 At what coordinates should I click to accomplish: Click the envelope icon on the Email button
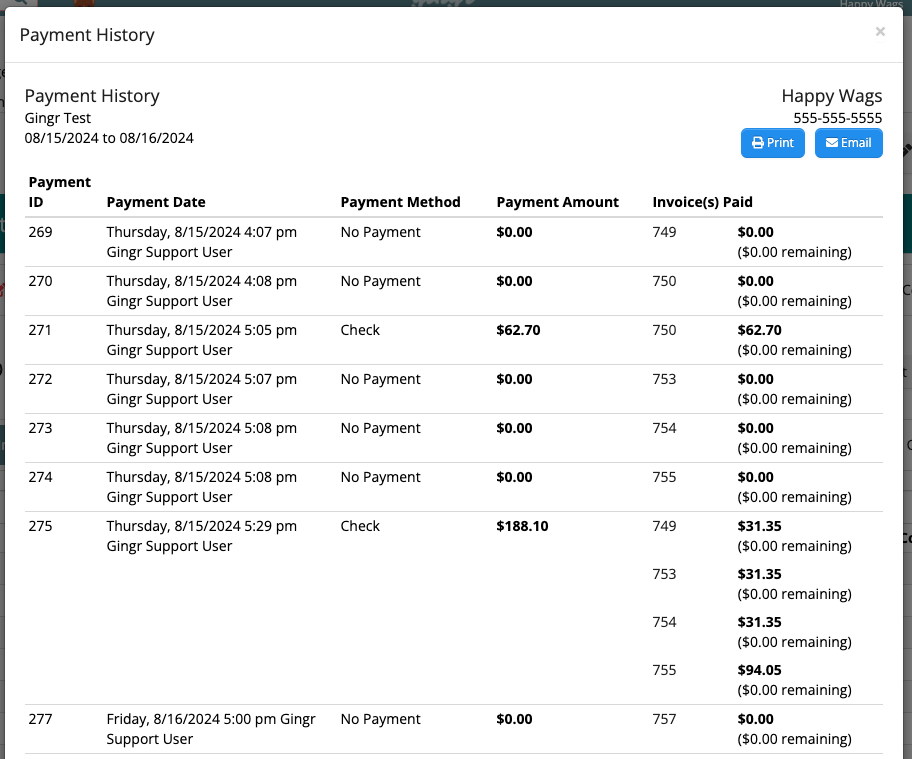pos(829,142)
